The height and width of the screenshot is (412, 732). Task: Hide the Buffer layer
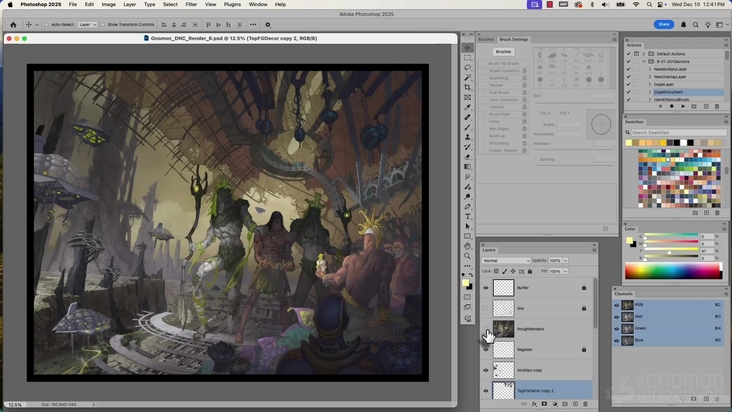click(x=486, y=288)
